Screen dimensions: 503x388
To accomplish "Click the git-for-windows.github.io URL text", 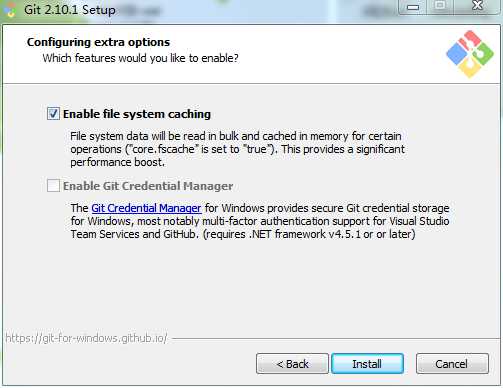I will [86, 338].
